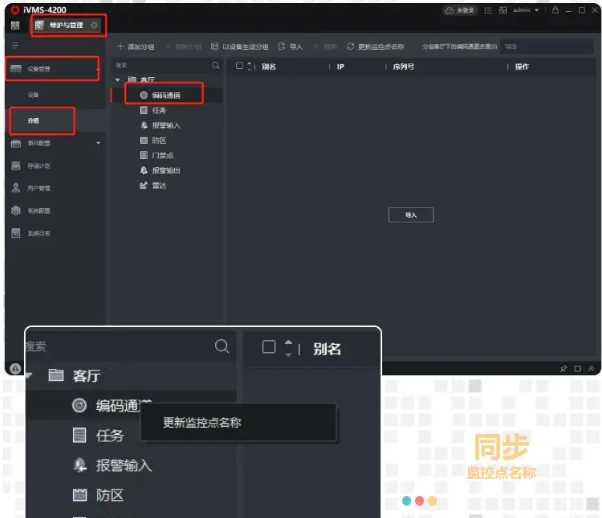602x518 pixels.
Task: Select the 雷达 radar icon
Action: [x=144, y=185]
